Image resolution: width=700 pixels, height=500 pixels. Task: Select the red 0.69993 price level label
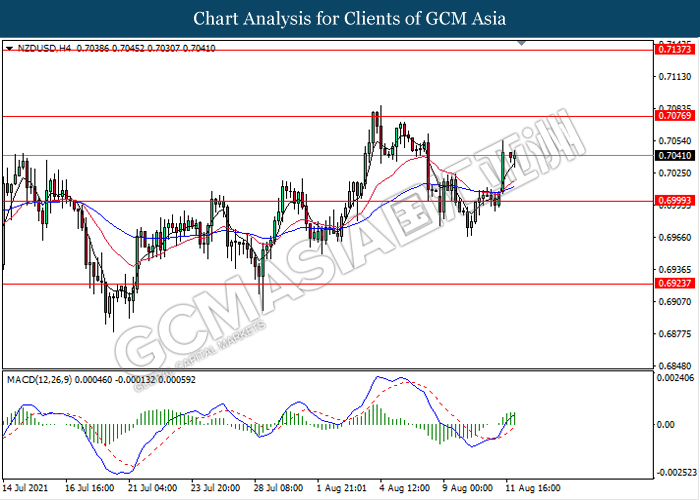(675, 201)
